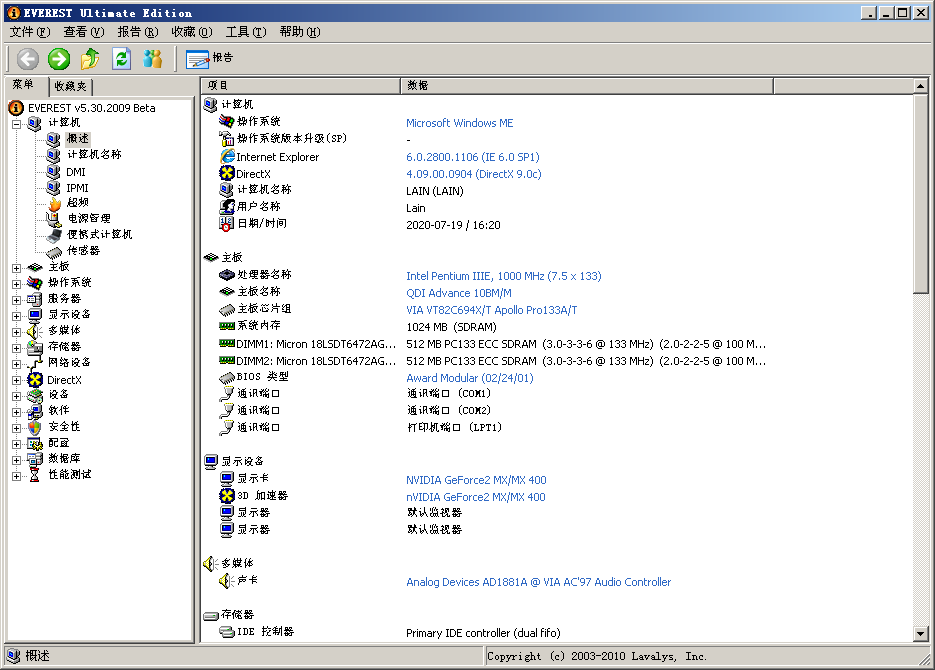Open the 文件(F) menu
Screen dimensions: 935x670
pyautogui.click(x=30, y=32)
